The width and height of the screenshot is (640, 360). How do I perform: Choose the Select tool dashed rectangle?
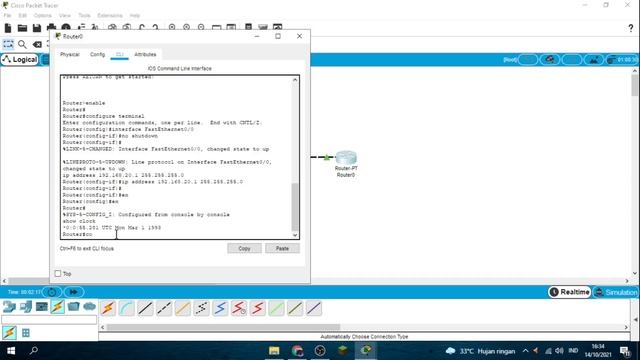[8, 44]
